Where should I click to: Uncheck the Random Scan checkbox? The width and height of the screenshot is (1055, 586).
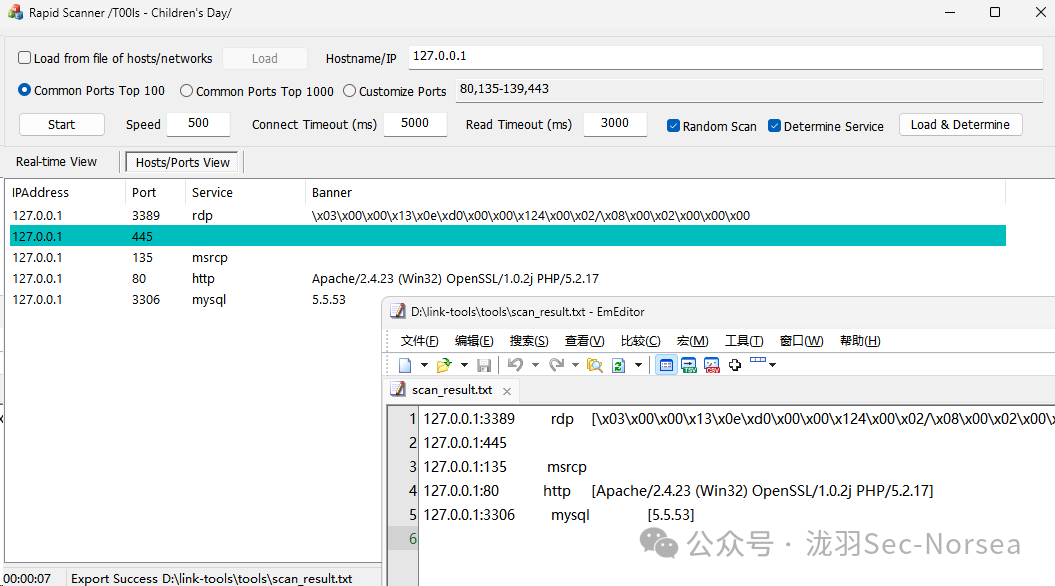point(674,126)
